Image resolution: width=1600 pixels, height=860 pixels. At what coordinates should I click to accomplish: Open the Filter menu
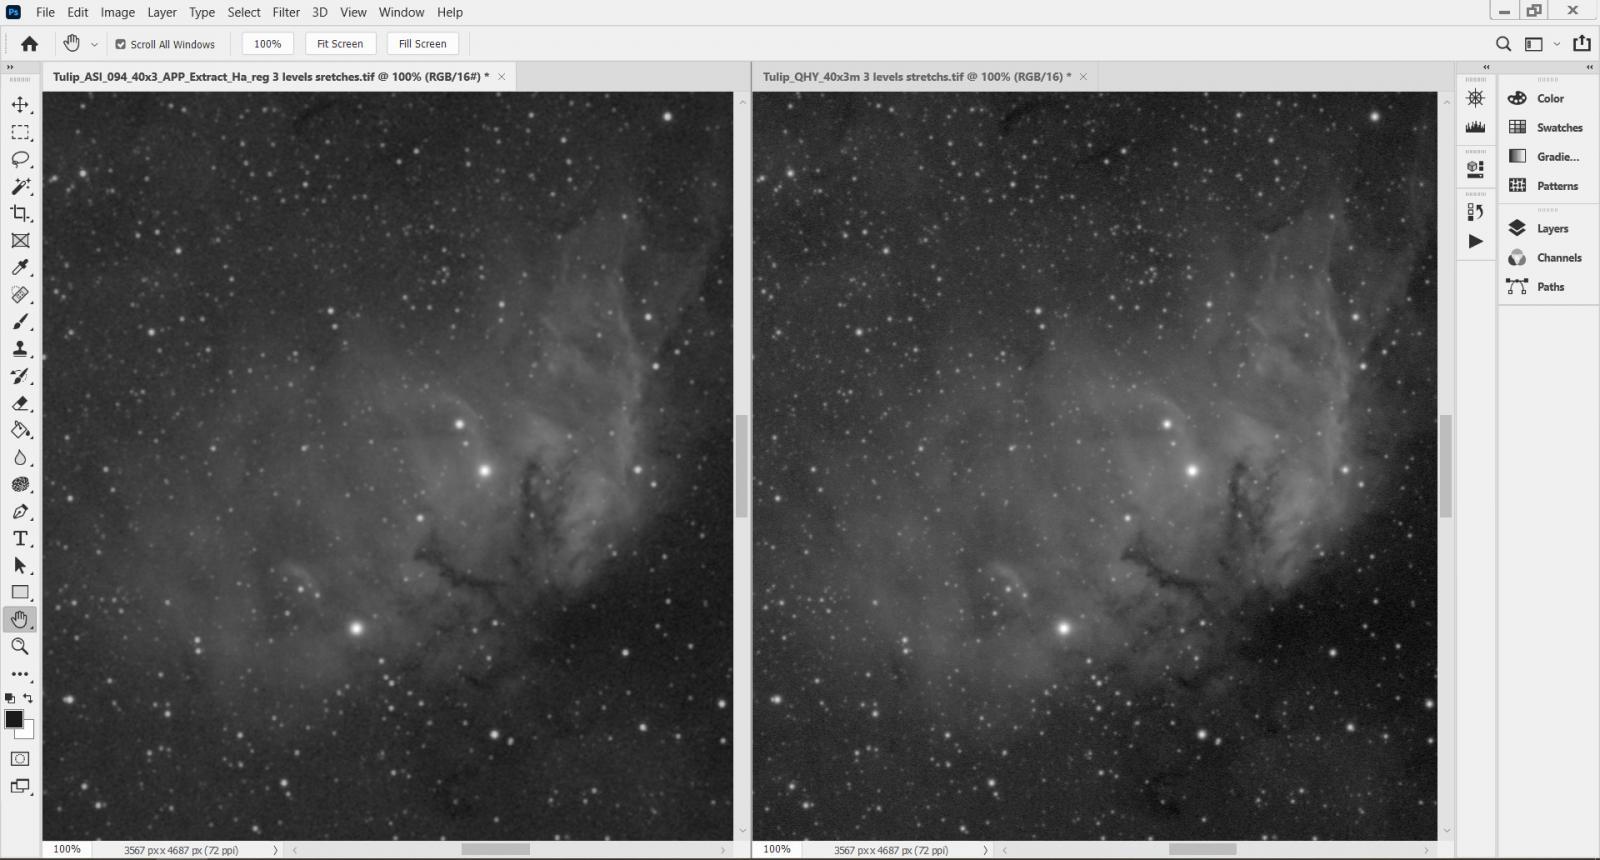[286, 12]
